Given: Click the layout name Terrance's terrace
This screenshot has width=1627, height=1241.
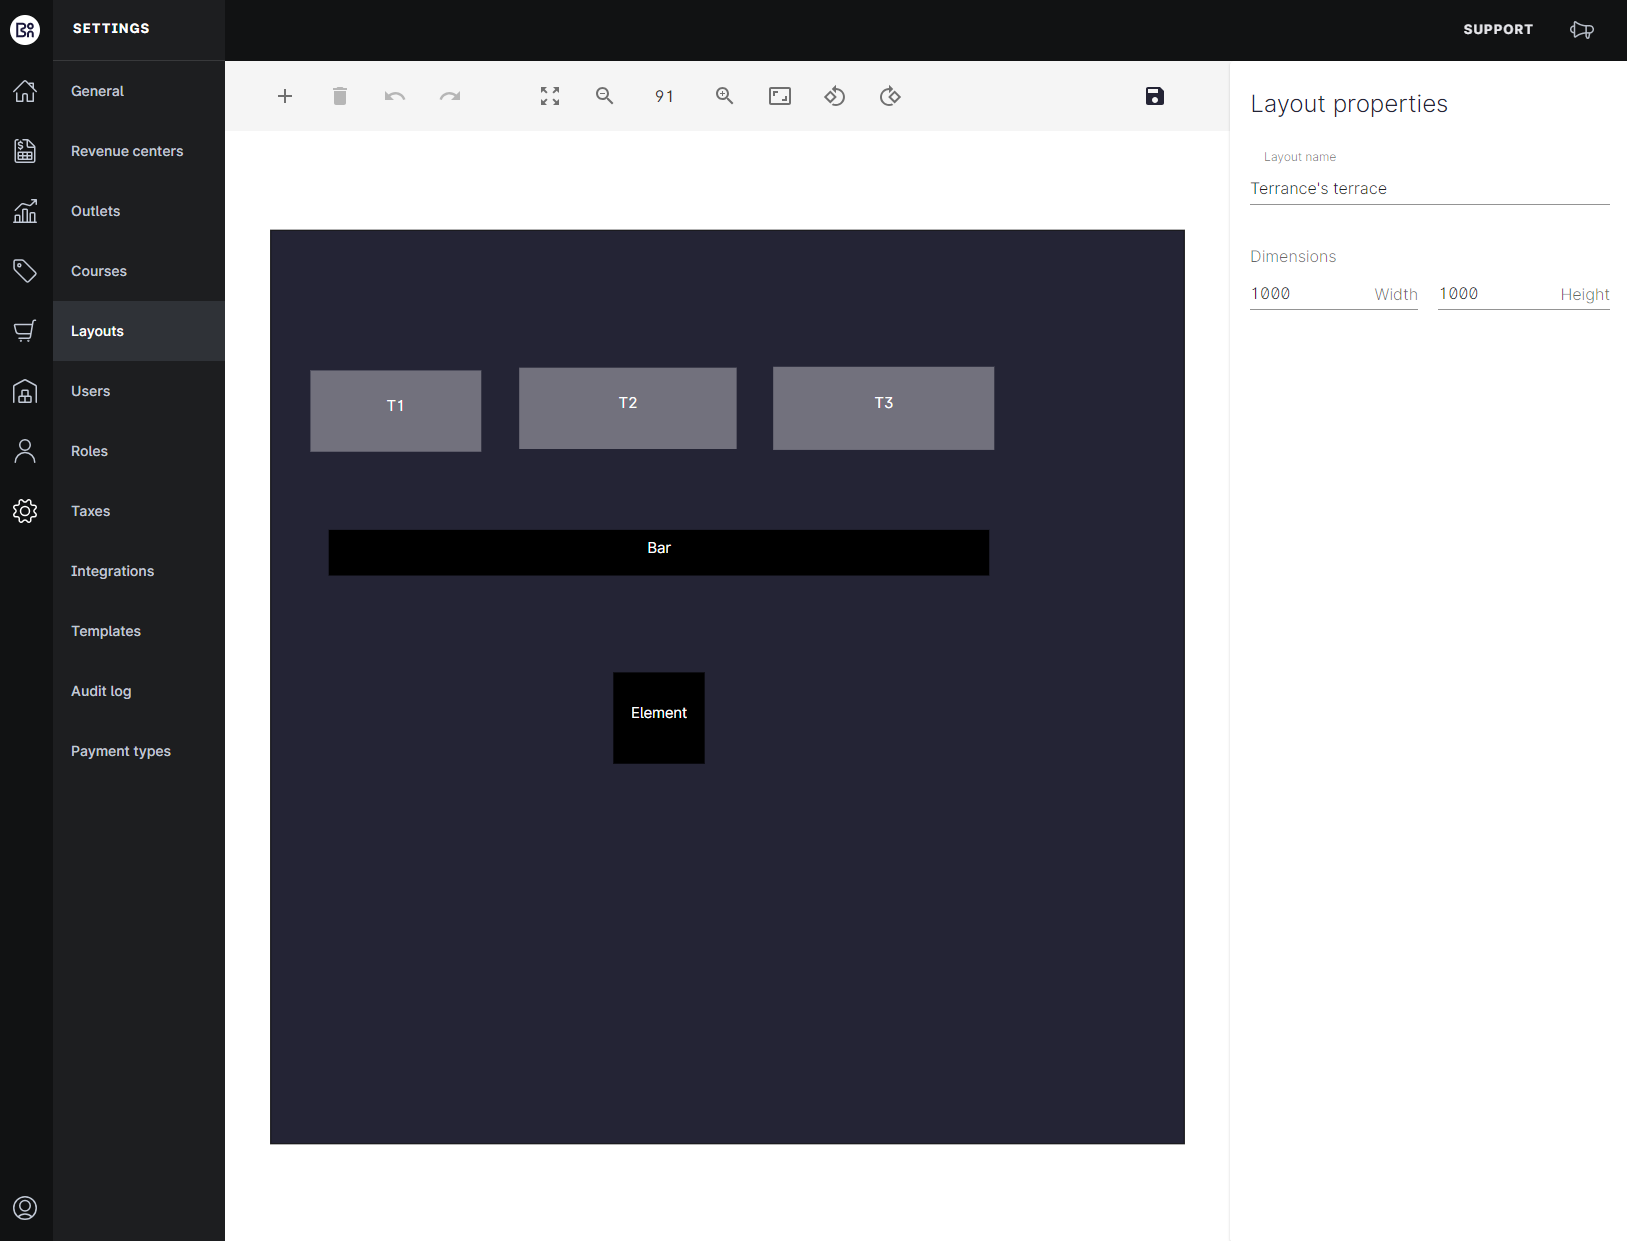Looking at the screenshot, I should (1318, 188).
